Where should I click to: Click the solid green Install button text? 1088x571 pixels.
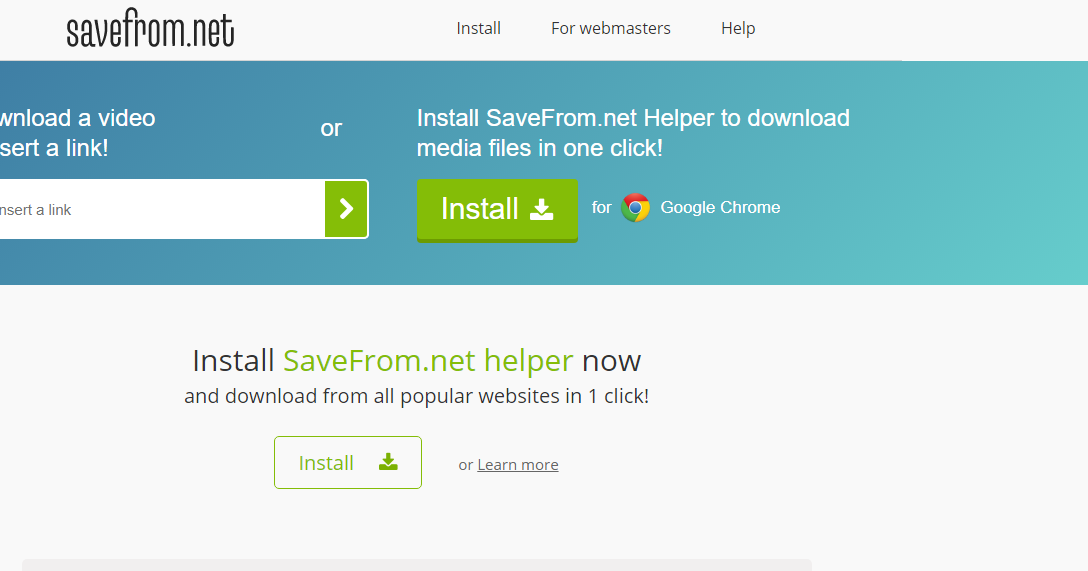click(x=479, y=209)
